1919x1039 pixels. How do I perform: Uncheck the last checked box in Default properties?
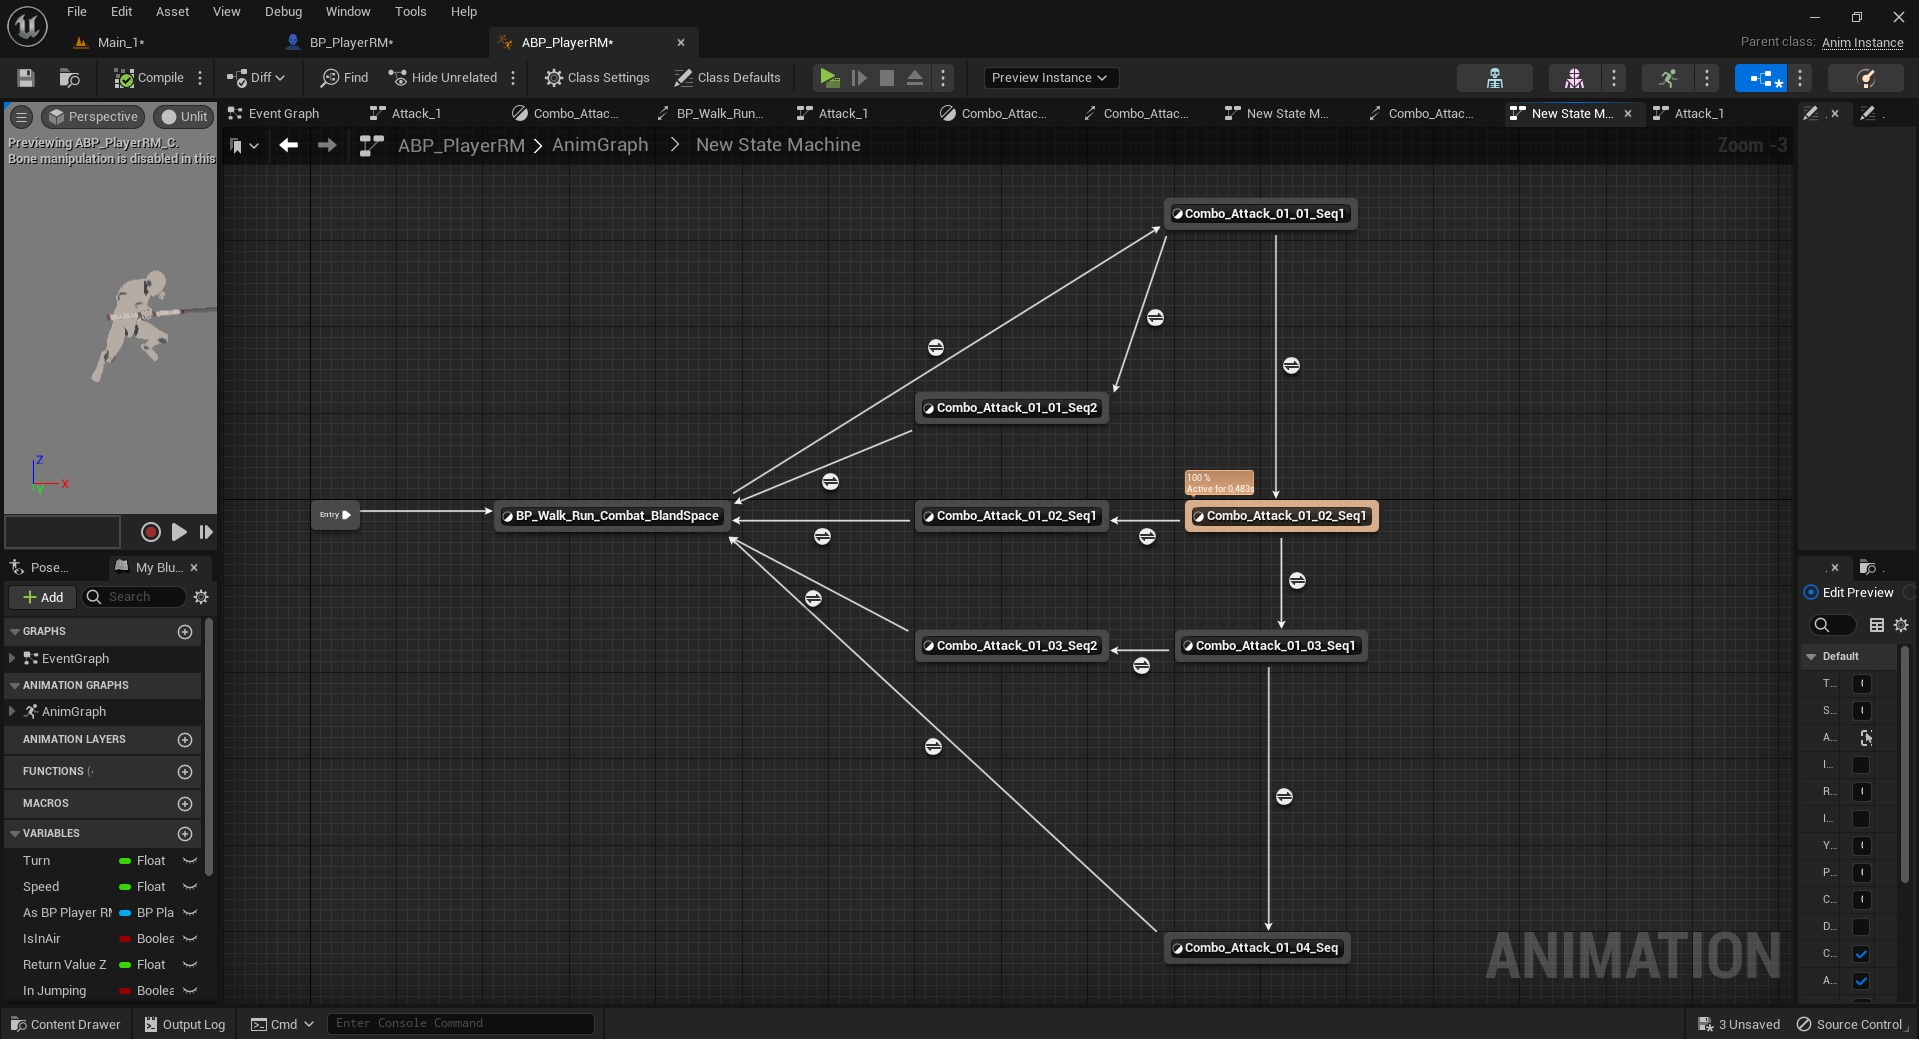(1861, 981)
